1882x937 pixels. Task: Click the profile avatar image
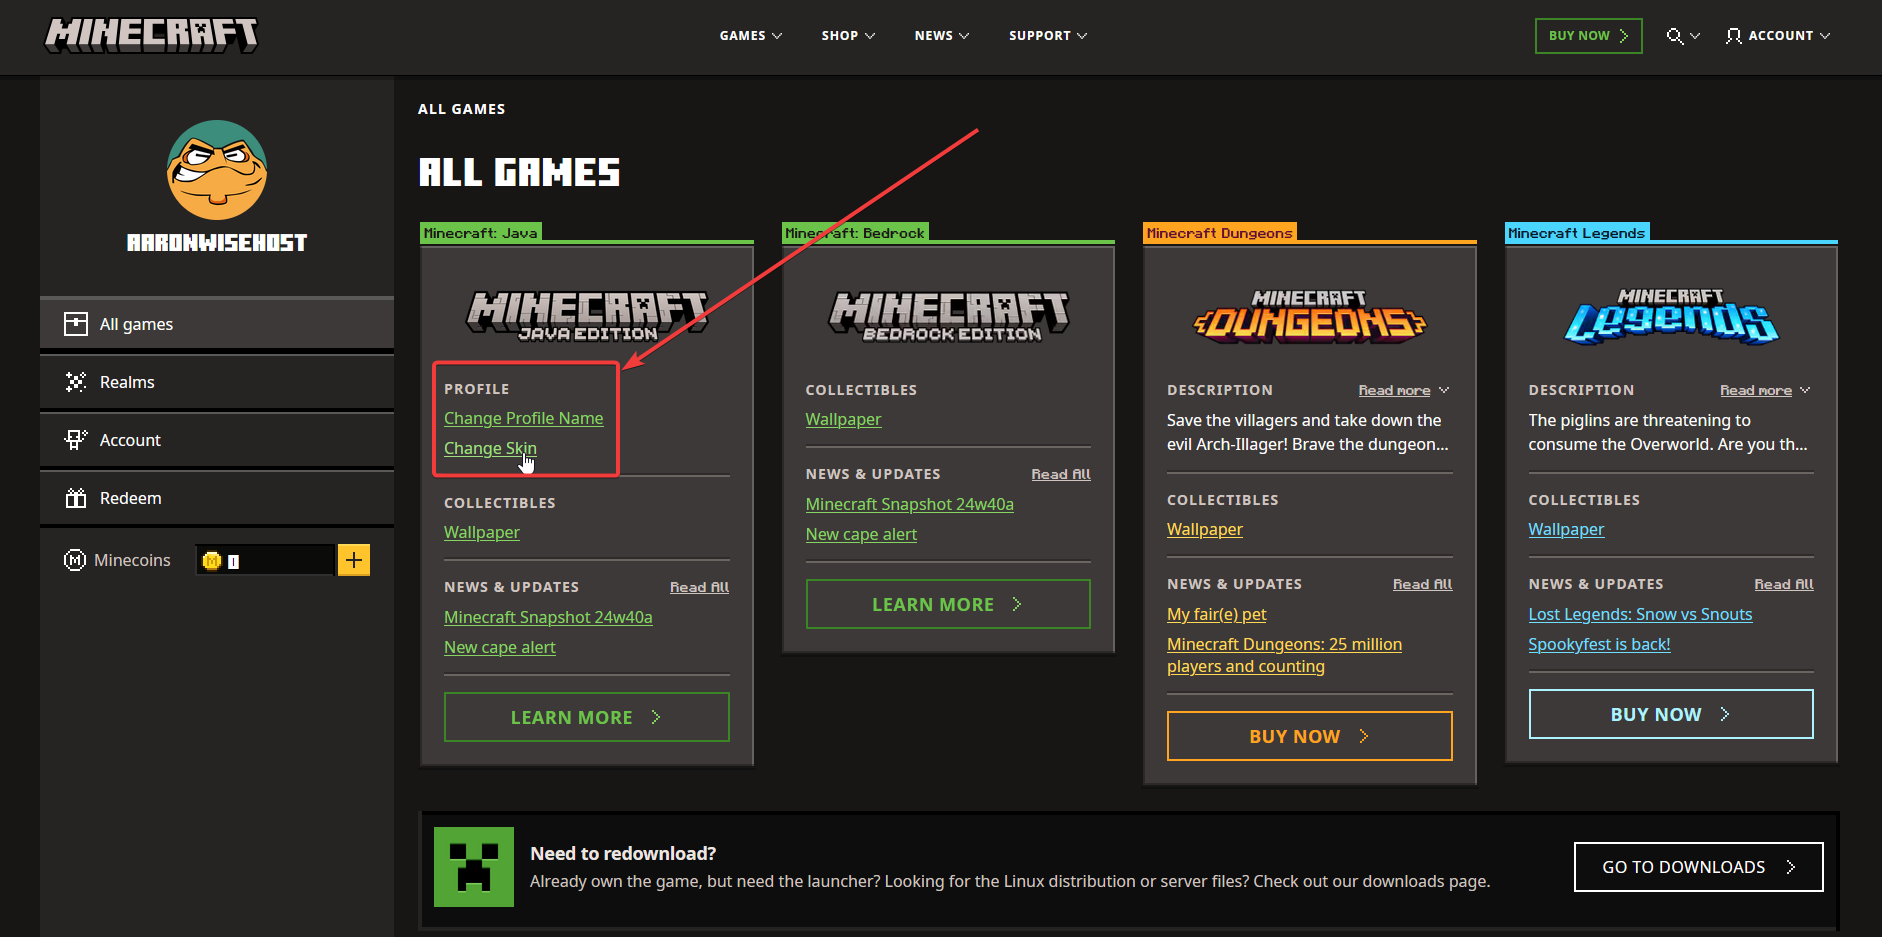pos(217,170)
